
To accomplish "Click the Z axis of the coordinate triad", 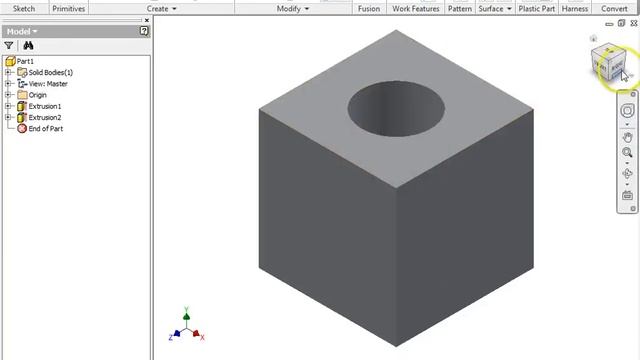I will tap(175, 334).
